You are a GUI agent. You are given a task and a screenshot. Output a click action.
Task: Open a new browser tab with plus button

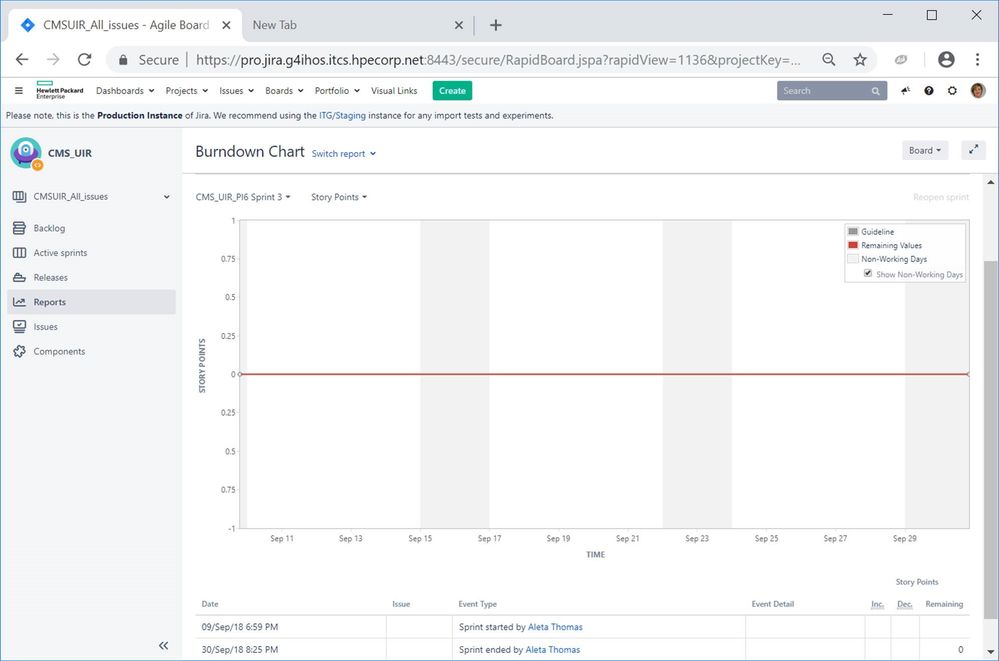495,25
